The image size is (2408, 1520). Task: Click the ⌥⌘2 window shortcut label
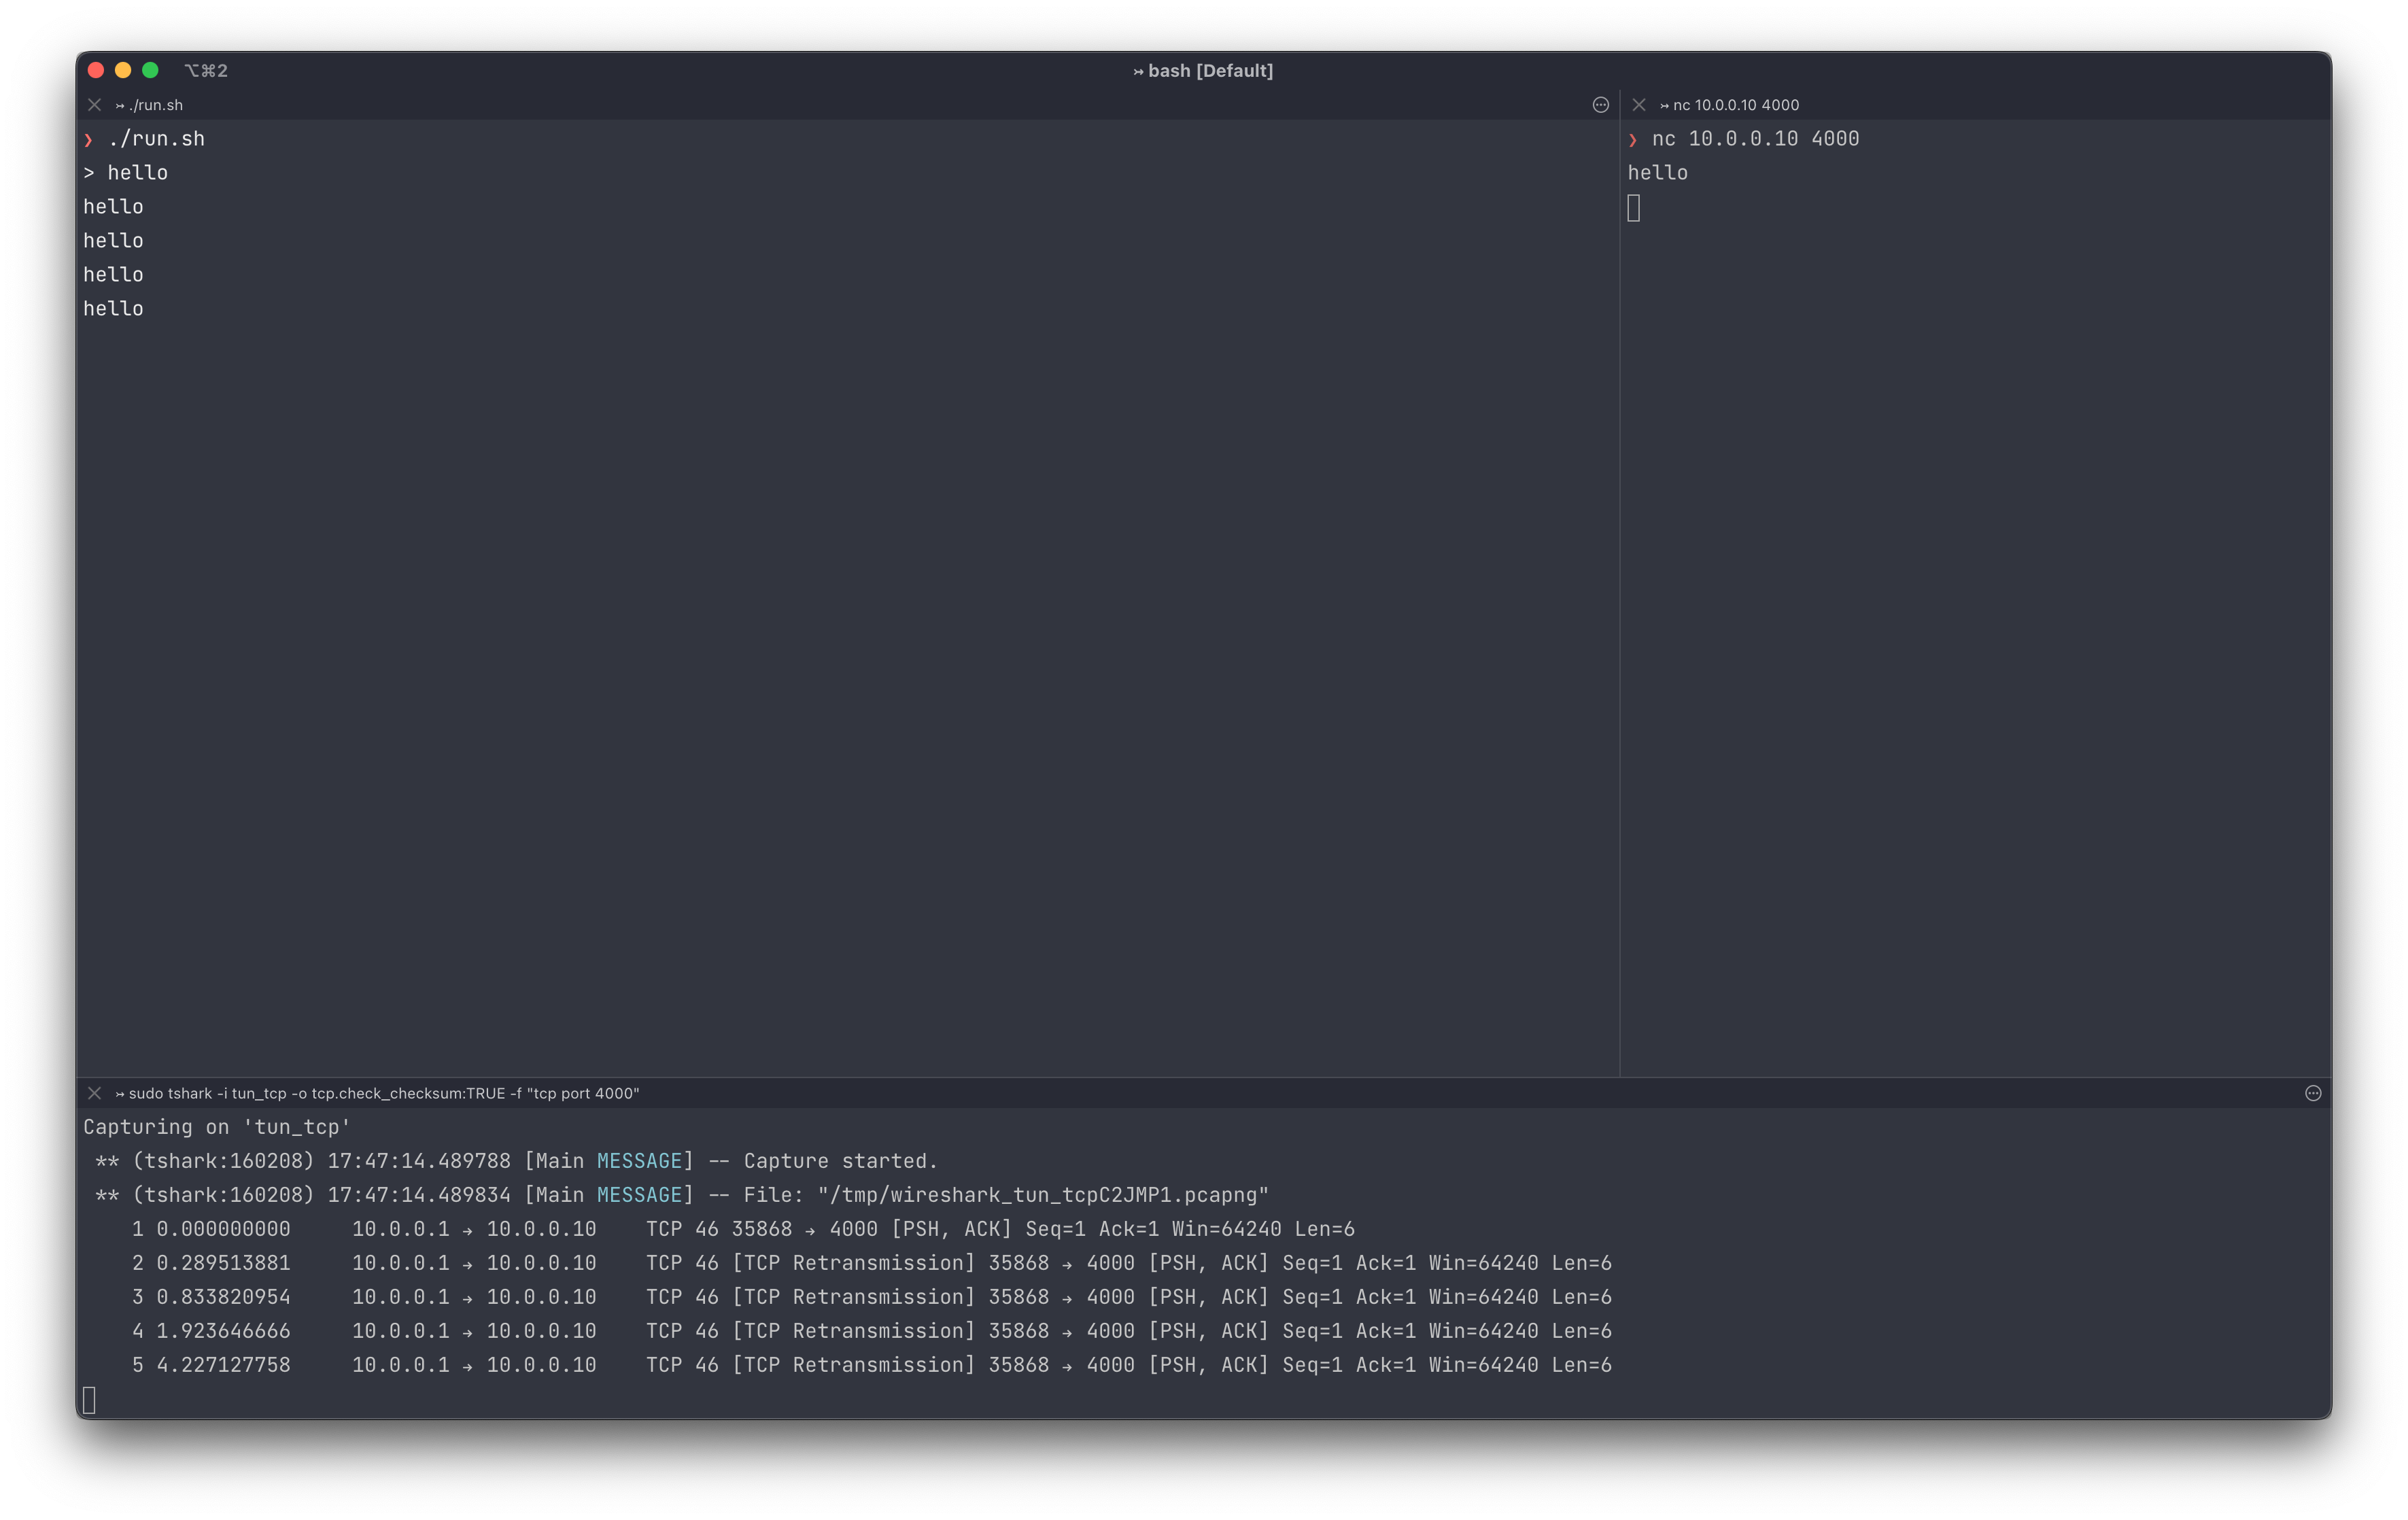pos(206,71)
